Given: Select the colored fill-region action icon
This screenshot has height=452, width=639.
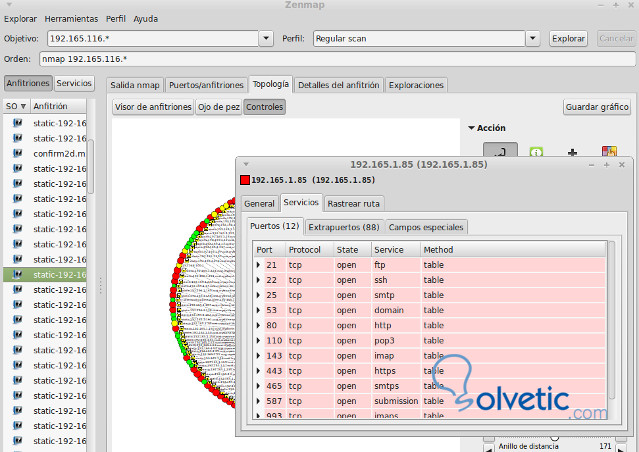Looking at the screenshot, I should pos(609,151).
